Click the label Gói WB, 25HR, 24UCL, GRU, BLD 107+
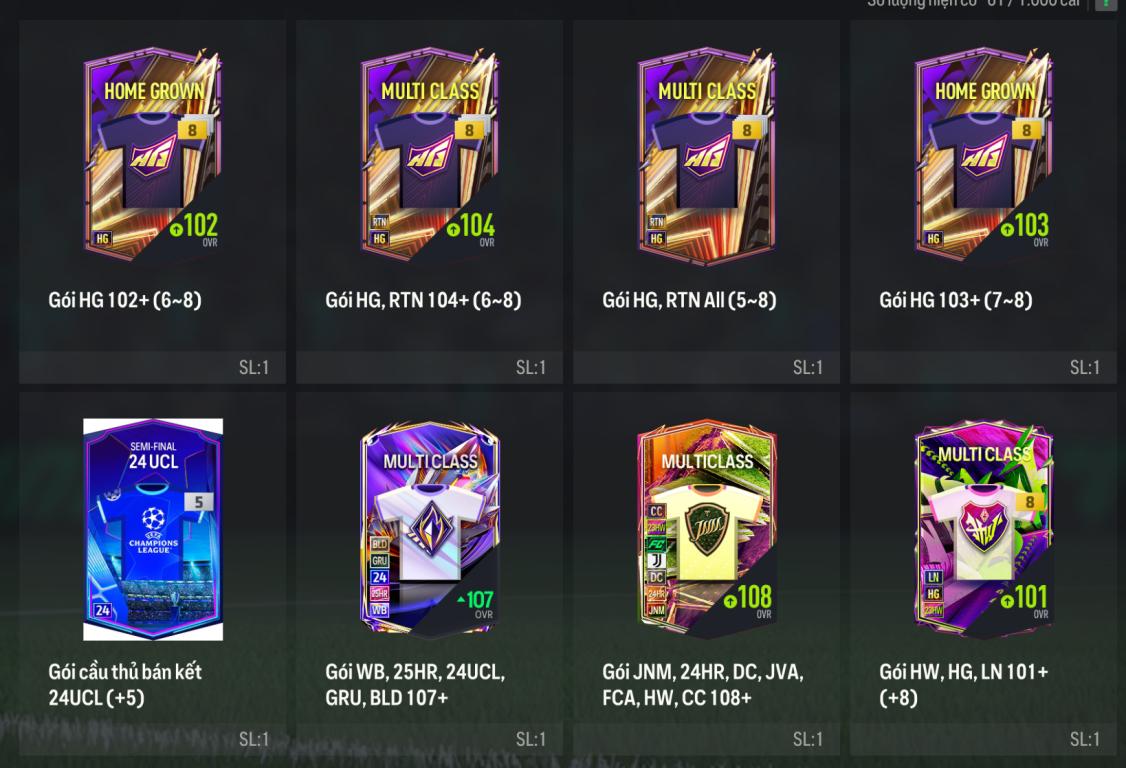The image size is (1126, 768). pyautogui.click(x=415, y=685)
